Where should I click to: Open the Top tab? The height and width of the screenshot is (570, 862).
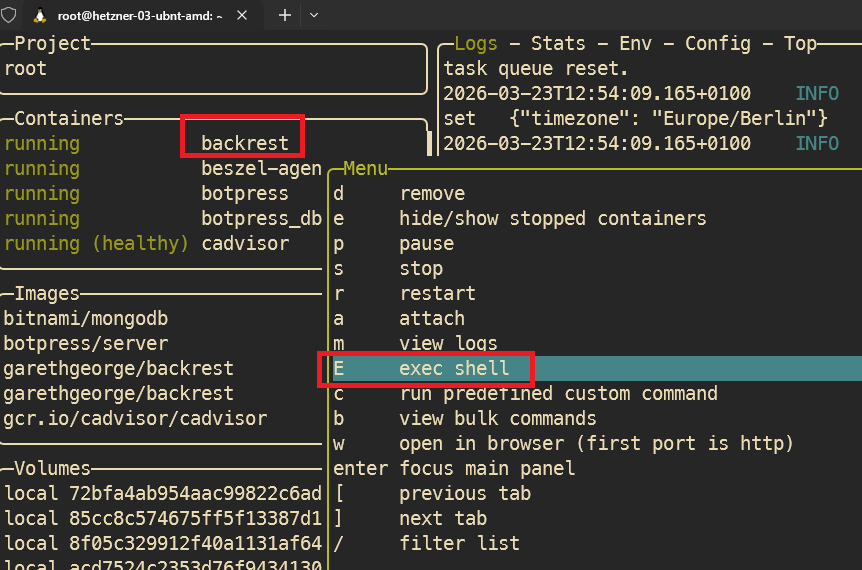click(x=799, y=43)
